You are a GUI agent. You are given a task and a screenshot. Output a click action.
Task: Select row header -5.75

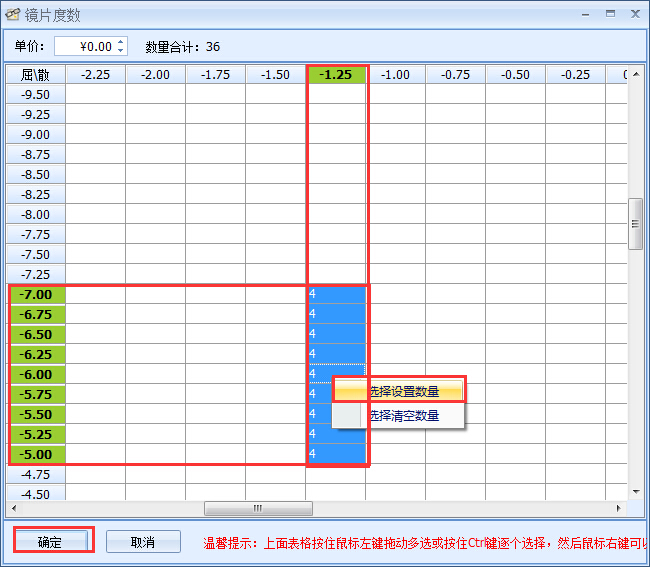[36, 394]
